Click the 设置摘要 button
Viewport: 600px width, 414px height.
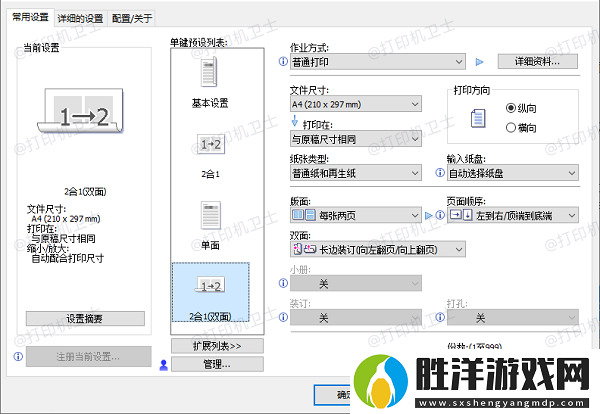click(85, 318)
